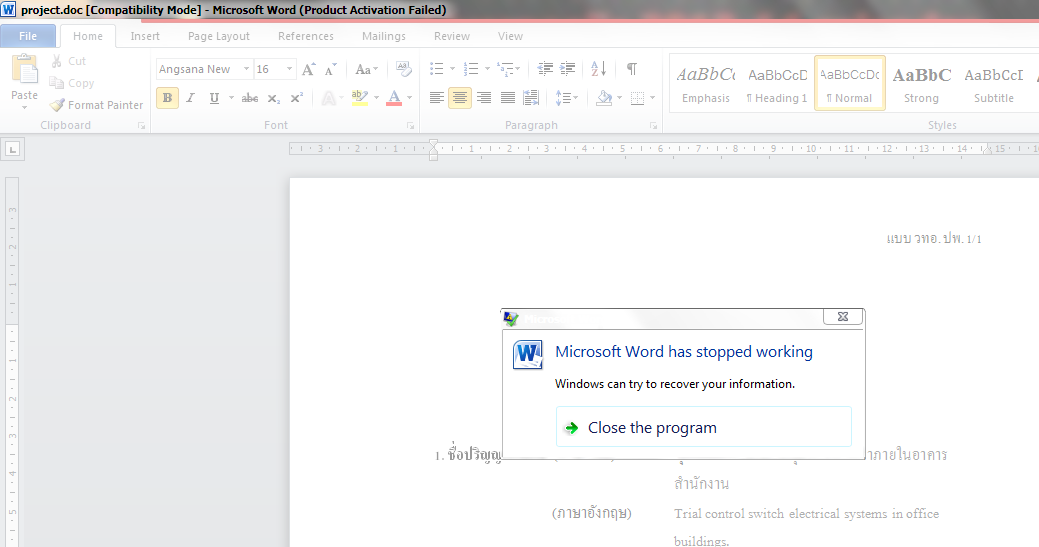Apply the Heading 1 style
The height and width of the screenshot is (547, 1039).
pyautogui.click(x=777, y=84)
